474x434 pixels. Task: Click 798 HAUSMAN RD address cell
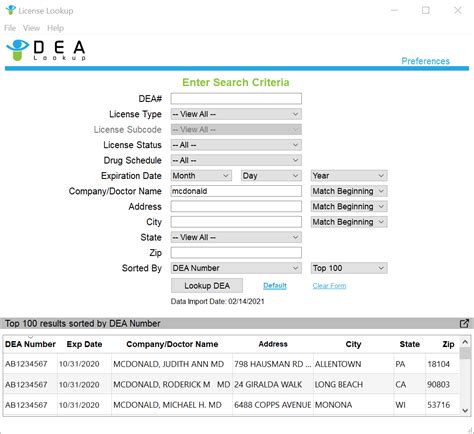pos(273,364)
